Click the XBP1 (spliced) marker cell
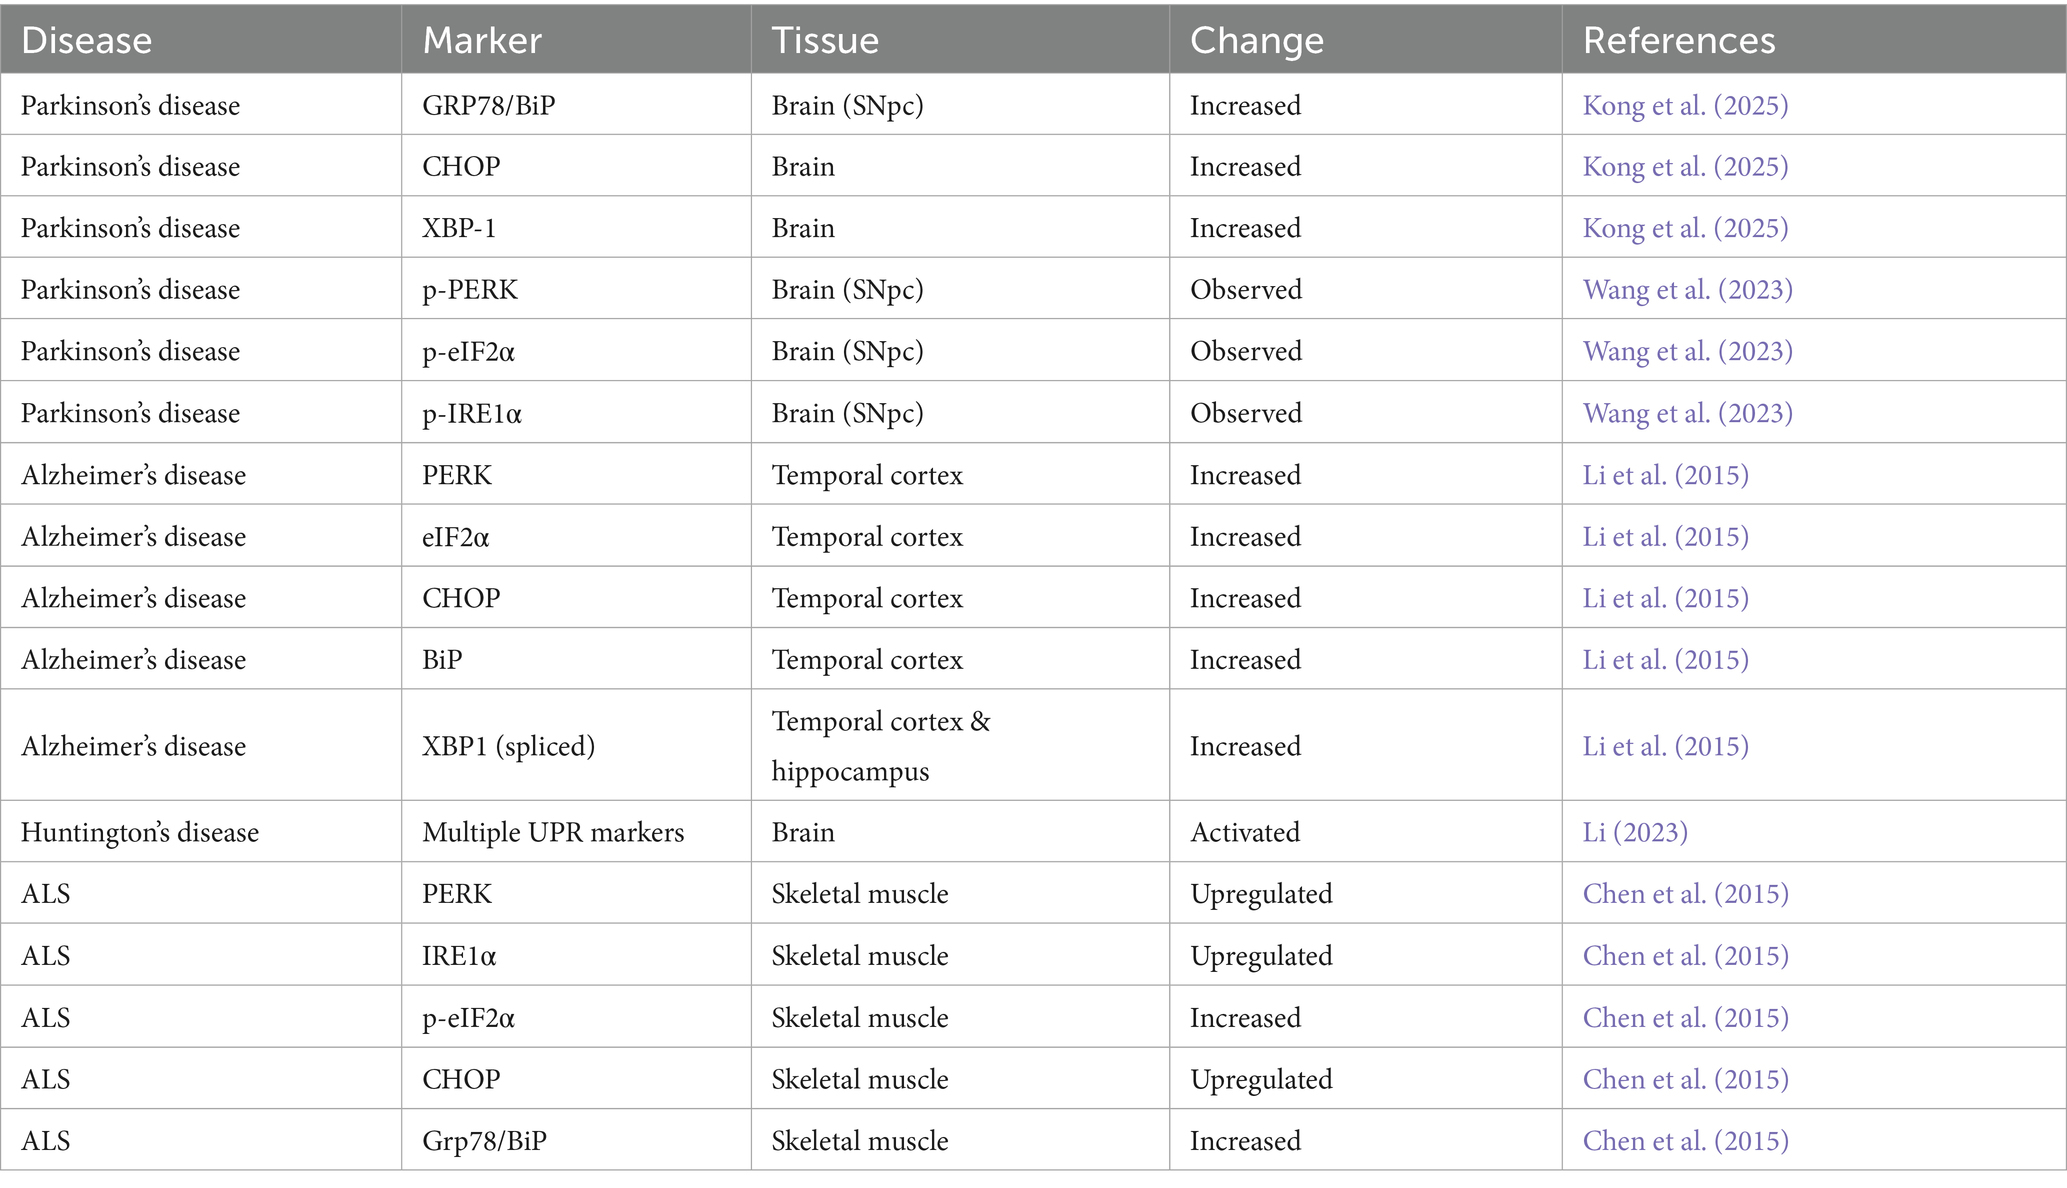The height and width of the screenshot is (1188, 2067). [x=508, y=746]
